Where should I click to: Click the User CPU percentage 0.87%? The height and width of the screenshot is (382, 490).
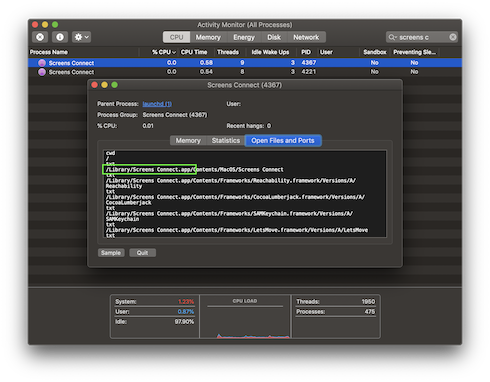(186, 312)
